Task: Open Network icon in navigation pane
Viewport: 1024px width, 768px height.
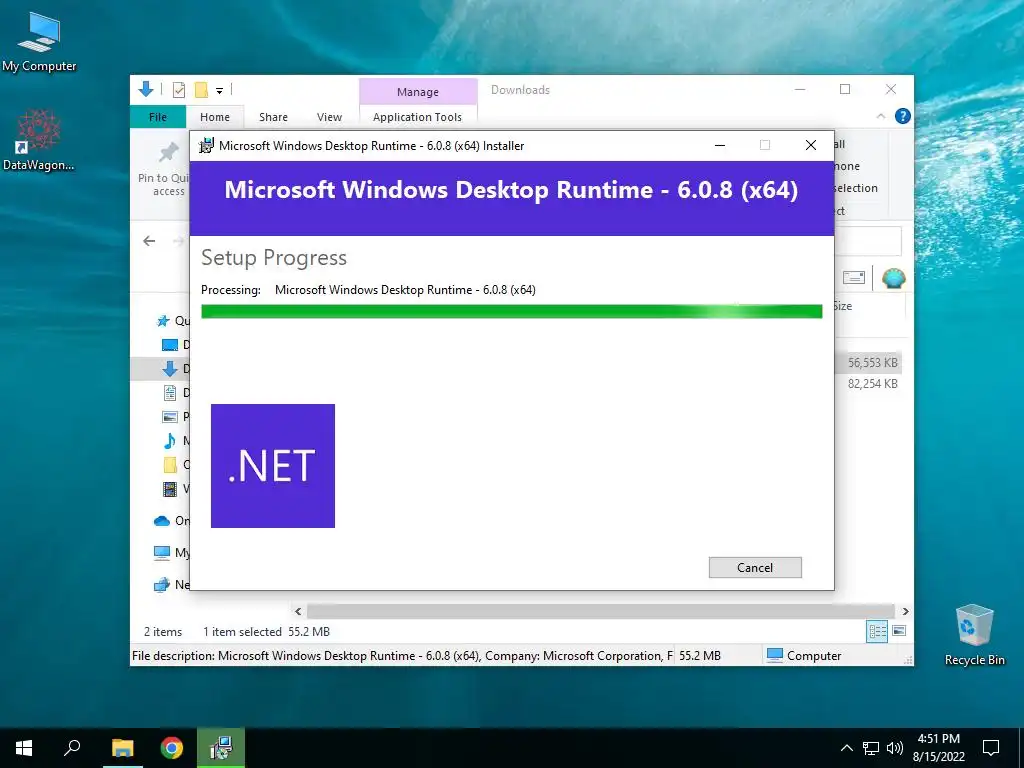Action: click(x=161, y=584)
